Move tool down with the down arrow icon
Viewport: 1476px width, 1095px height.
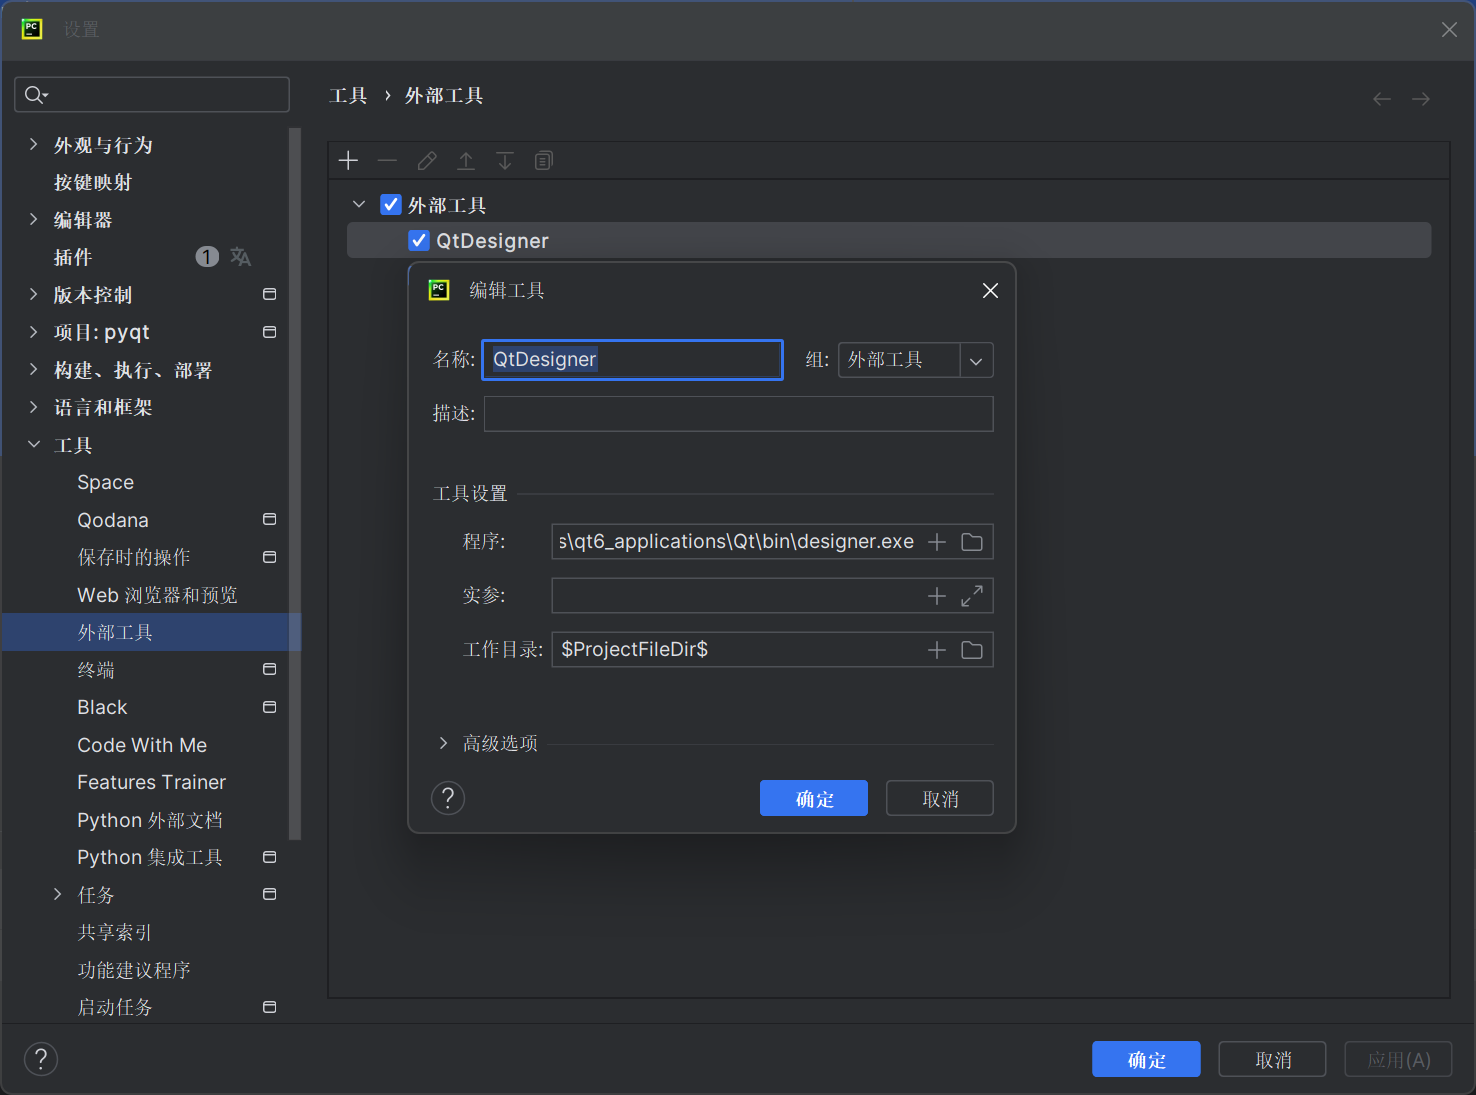(505, 161)
